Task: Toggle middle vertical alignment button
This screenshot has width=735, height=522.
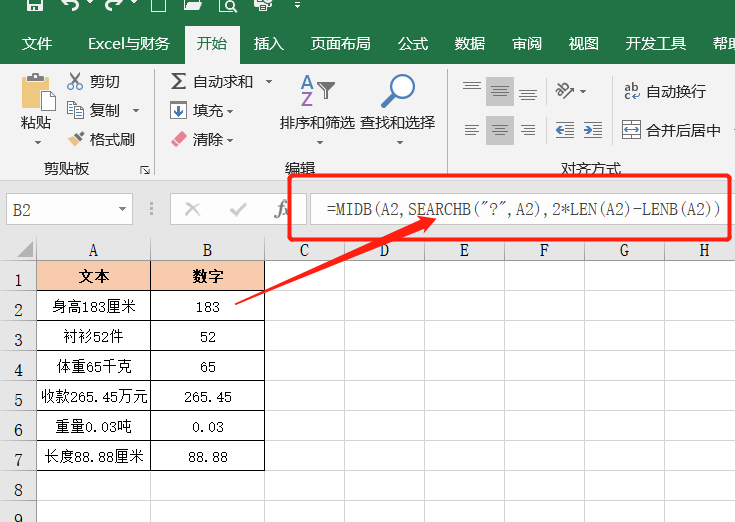Action: click(500, 91)
